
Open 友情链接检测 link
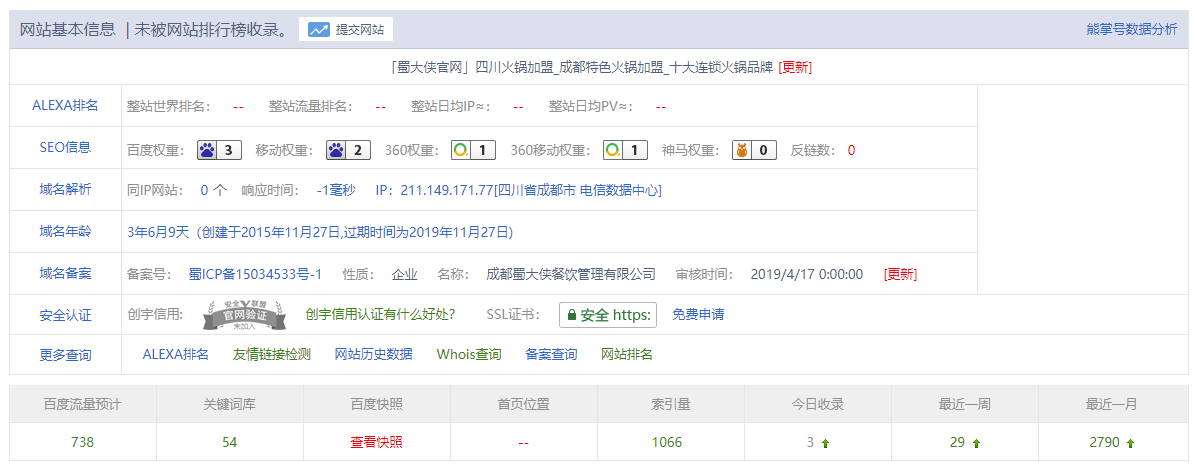click(x=271, y=354)
